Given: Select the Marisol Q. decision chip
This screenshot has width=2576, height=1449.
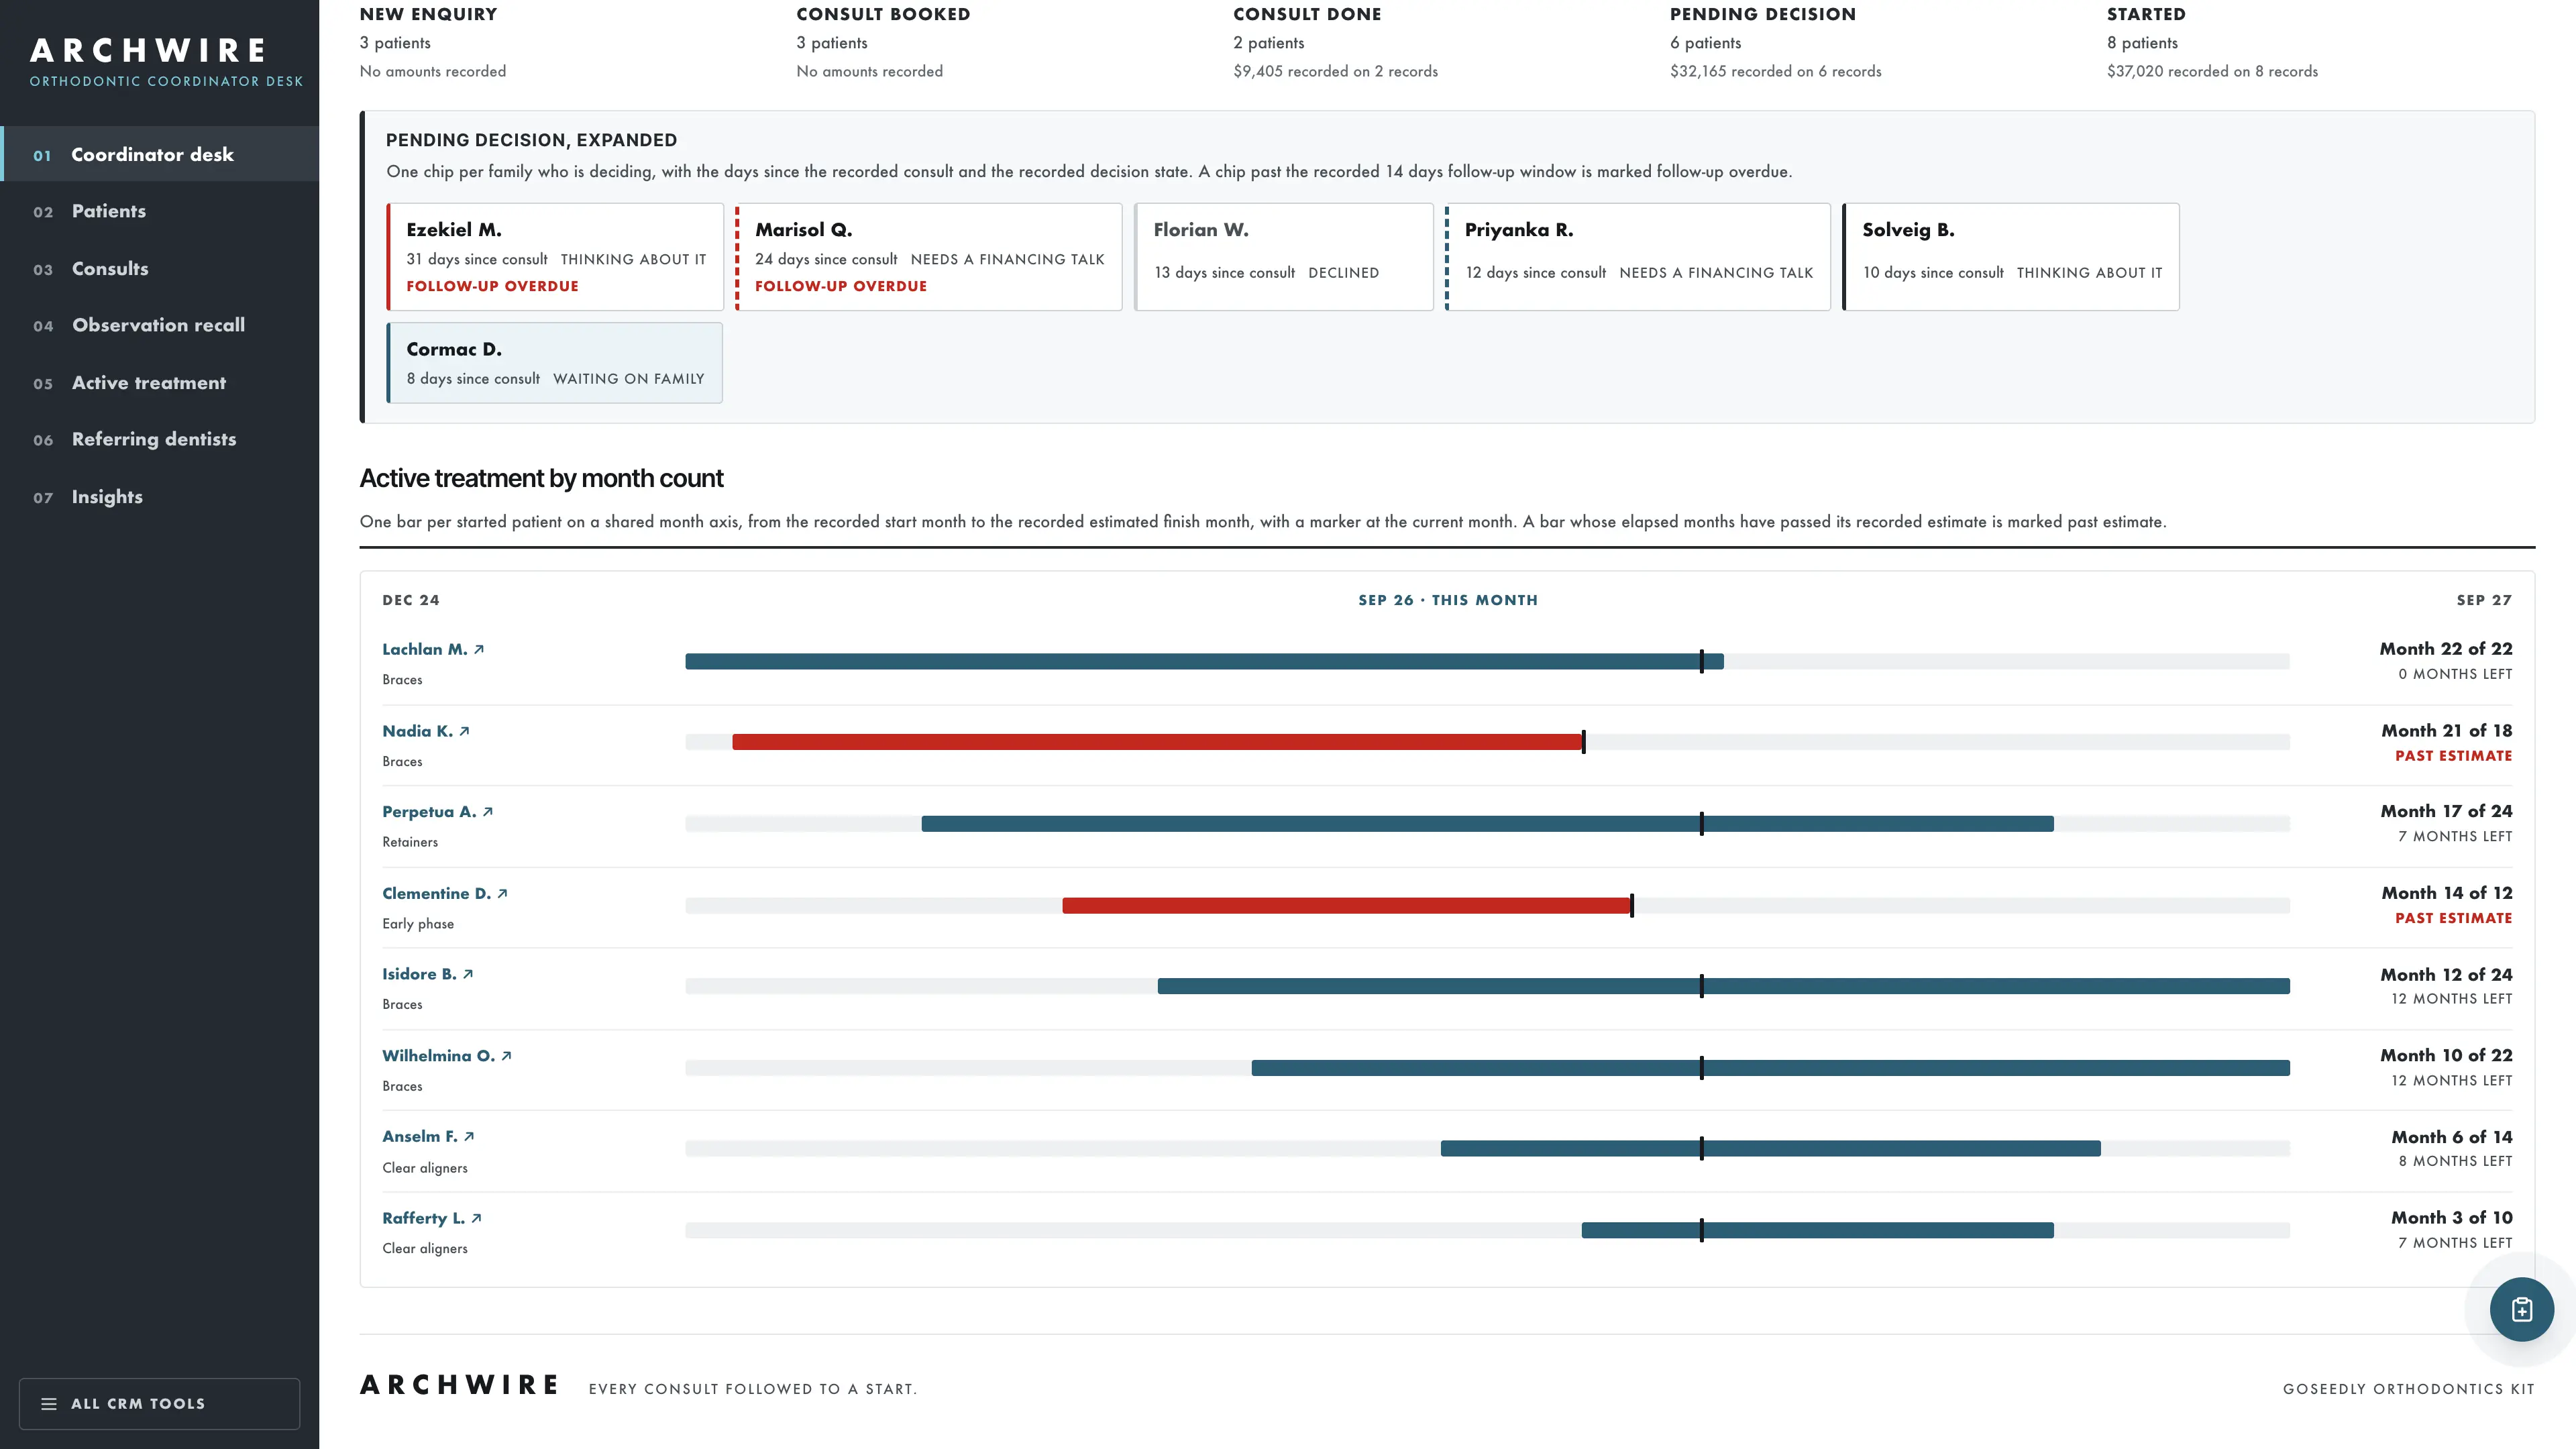Looking at the screenshot, I should (929, 257).
